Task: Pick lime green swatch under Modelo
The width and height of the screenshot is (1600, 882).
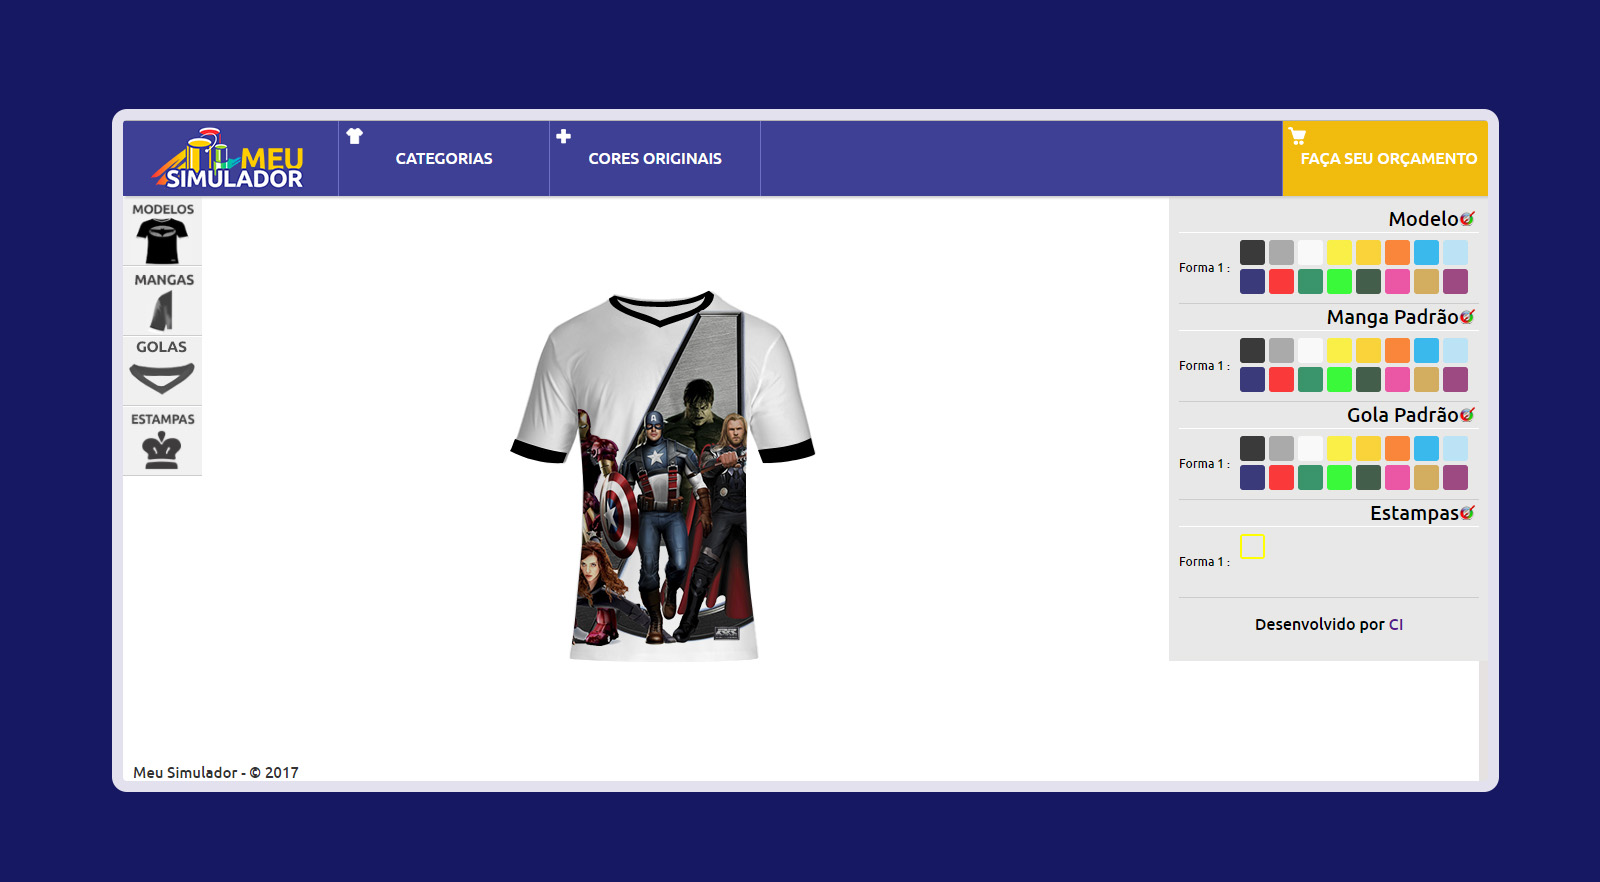Action: (x=1339, y=281)
